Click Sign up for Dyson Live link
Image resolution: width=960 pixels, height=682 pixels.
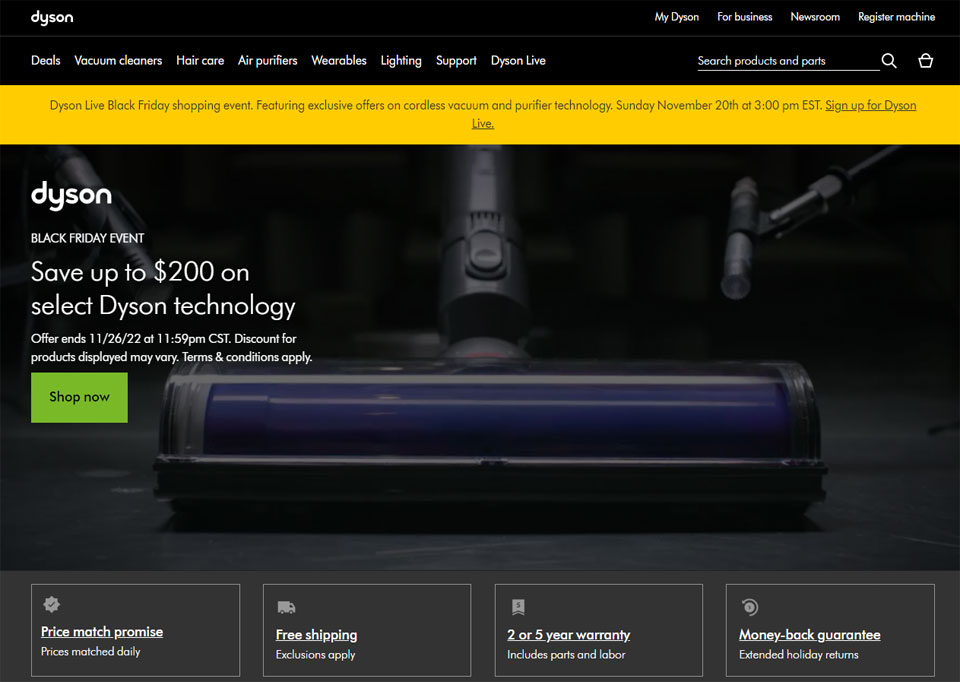870,105
